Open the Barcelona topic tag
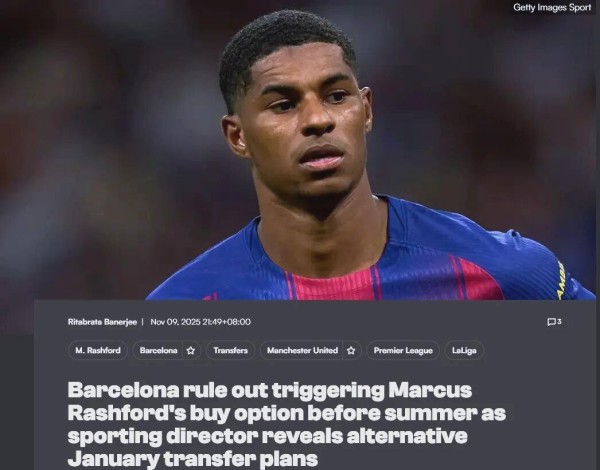The width and height of the screenshot is (600, 470). tap(158, 350)
